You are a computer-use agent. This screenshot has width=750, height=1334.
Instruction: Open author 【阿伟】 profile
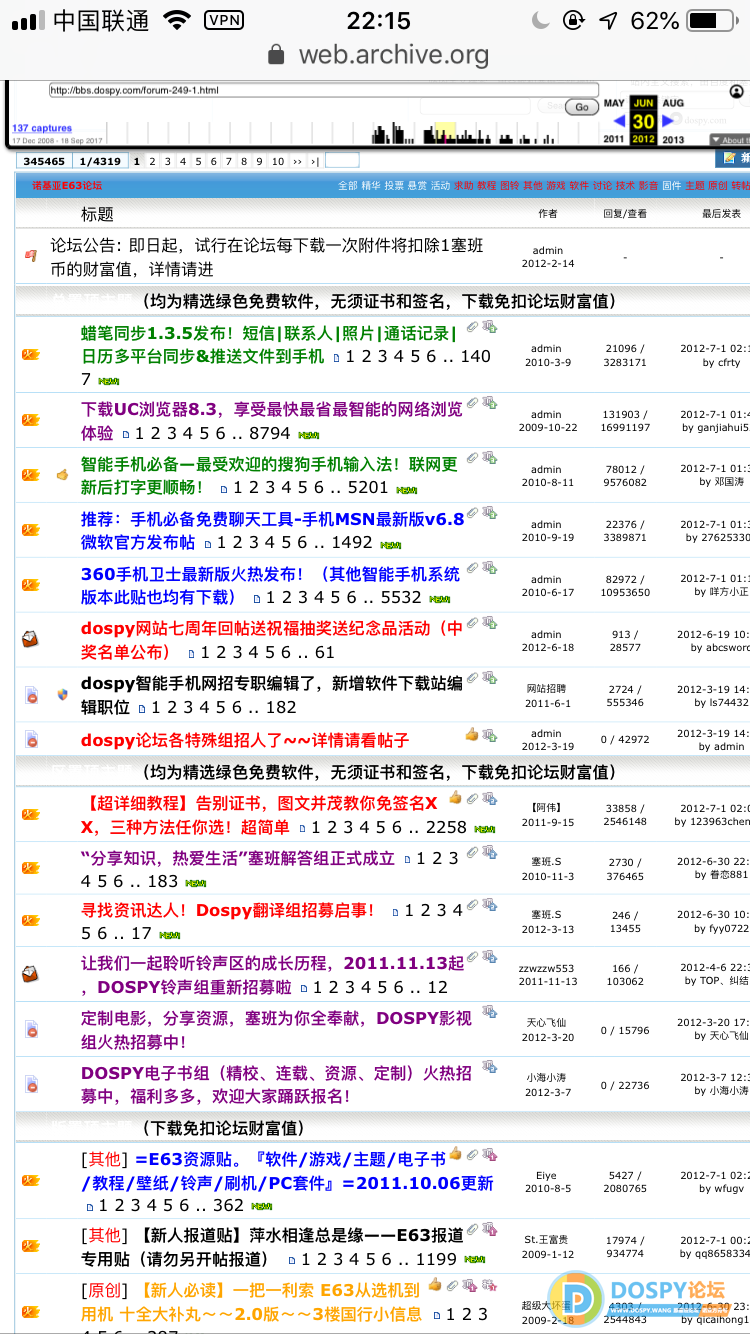click(547, 807)
